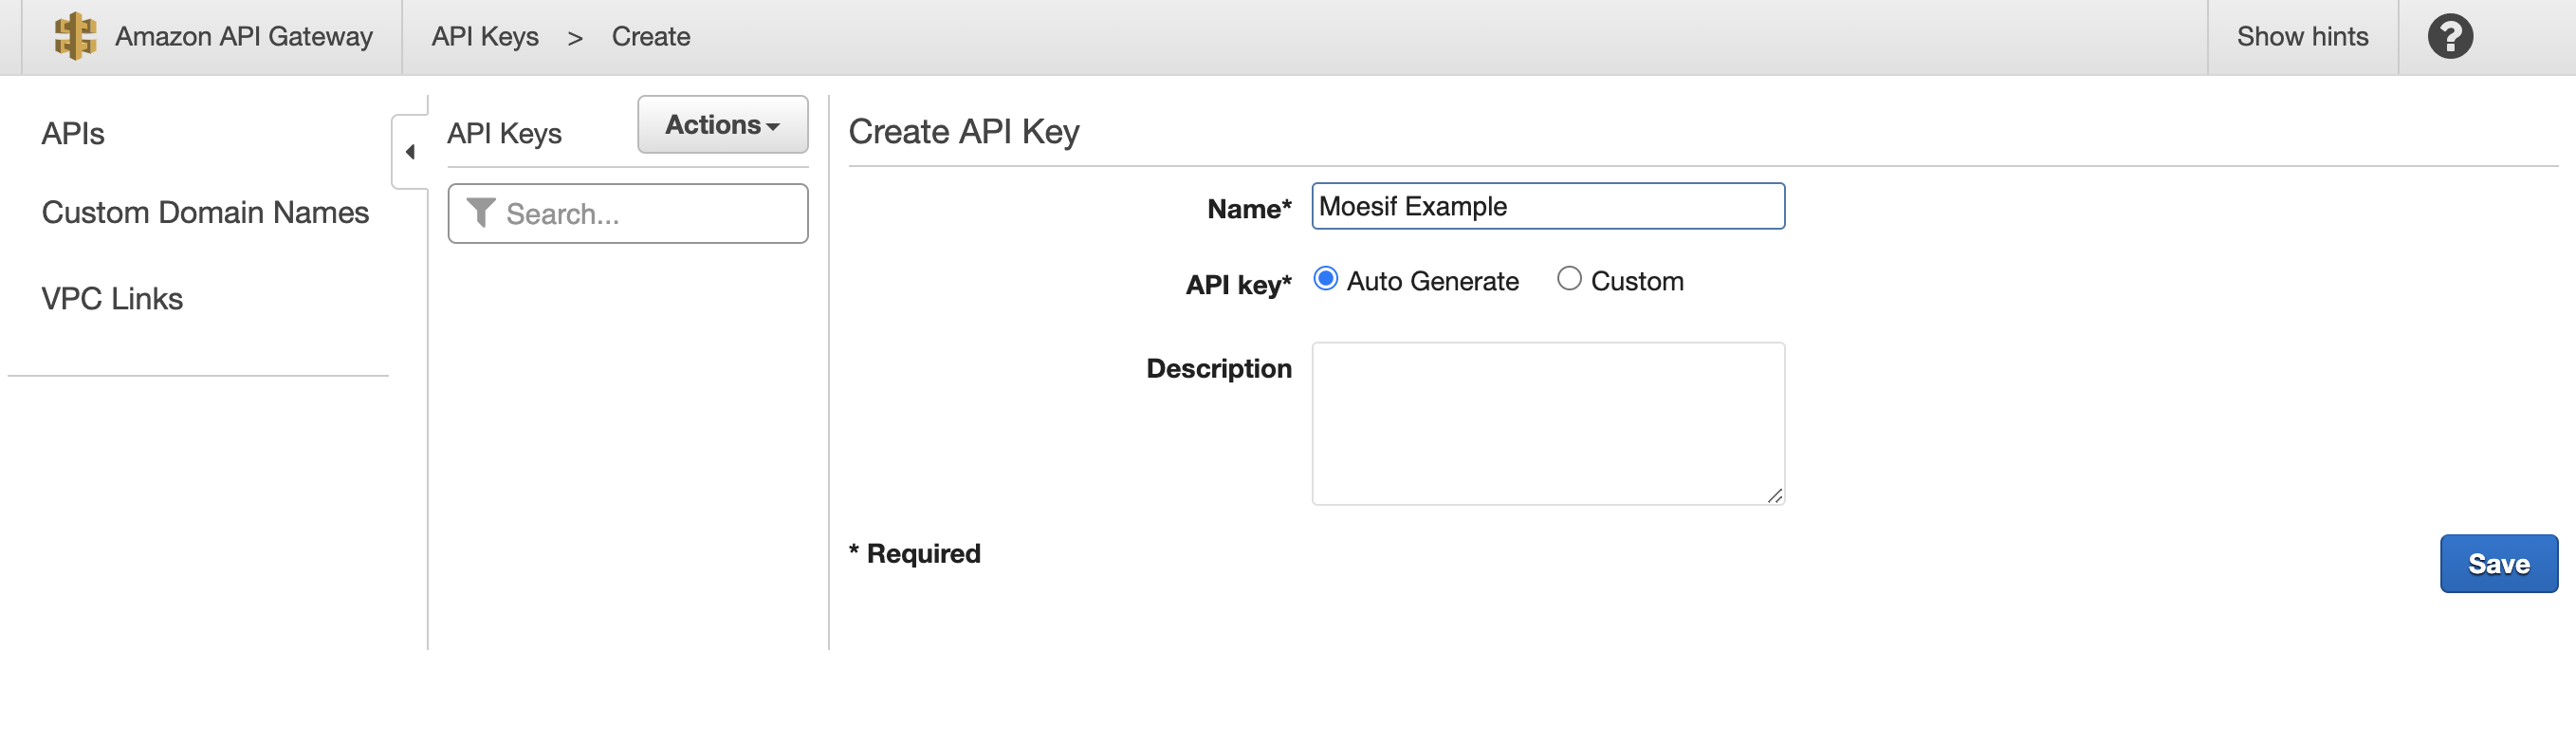Select the Custom API key option

[x=1569, y=279]
